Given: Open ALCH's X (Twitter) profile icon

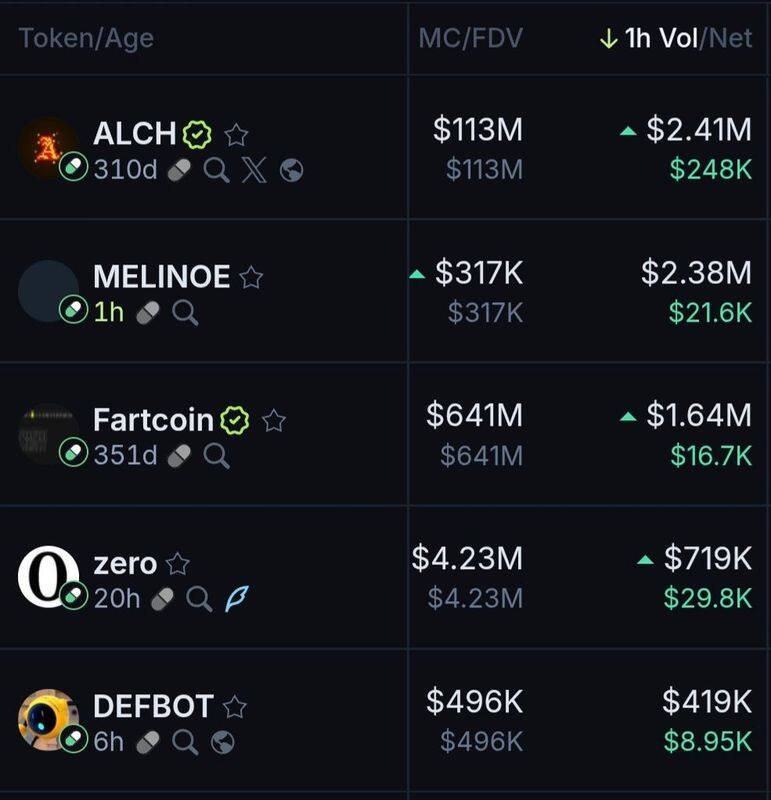Looking at the screenshot, I should point(254,170).
